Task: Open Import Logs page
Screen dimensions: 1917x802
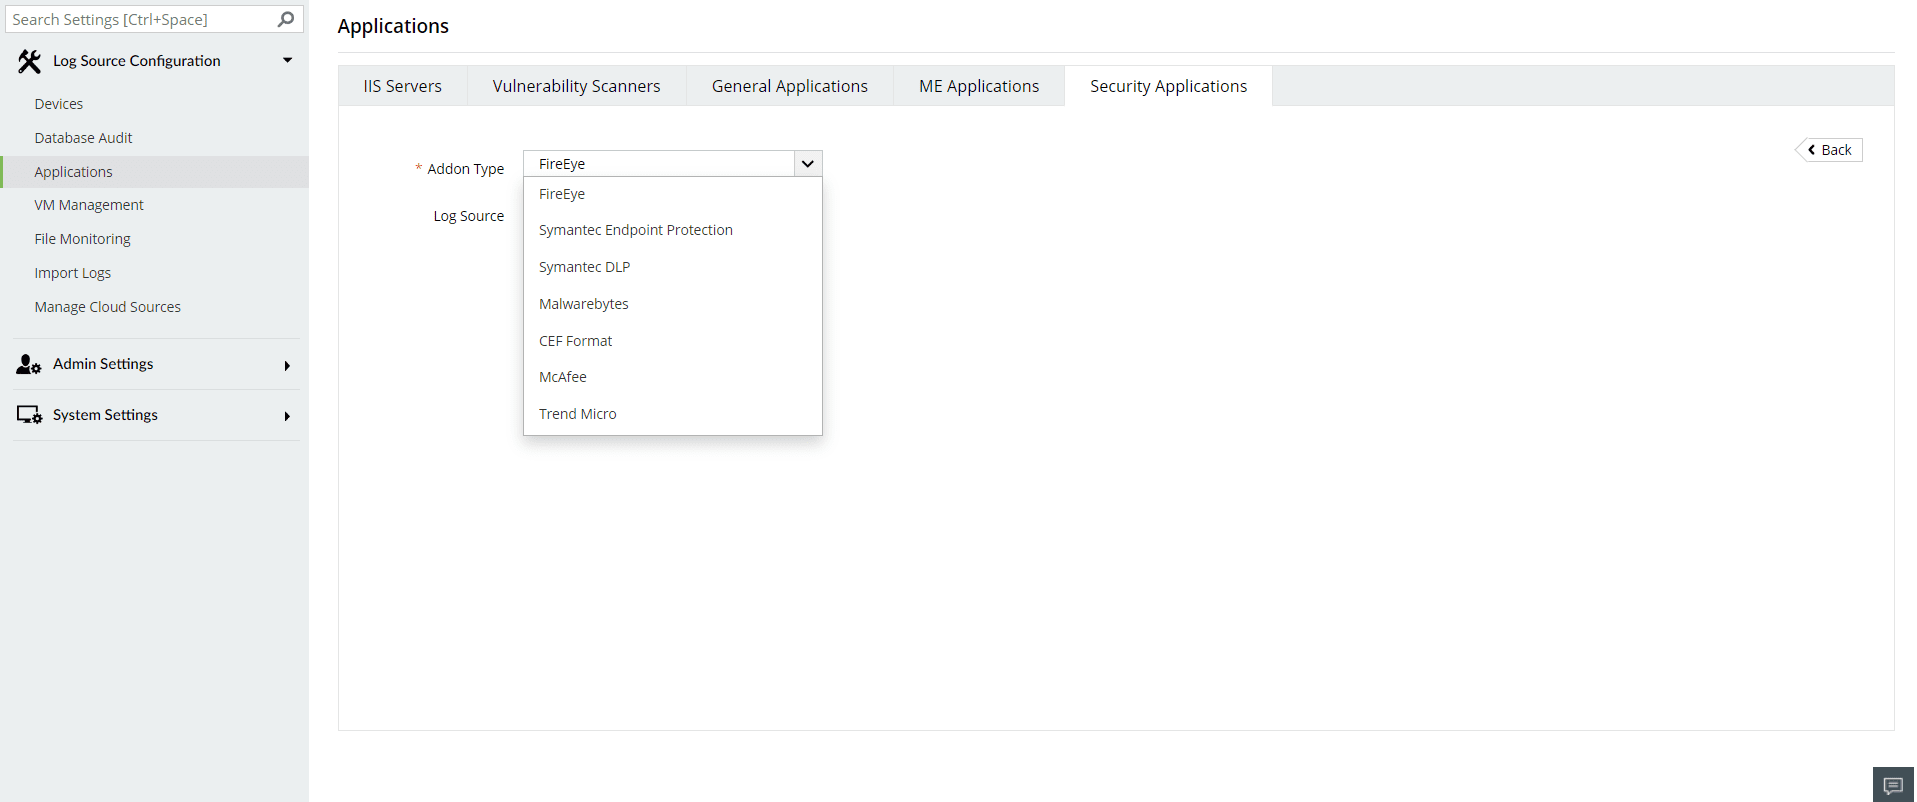Action: pos(72,273)
